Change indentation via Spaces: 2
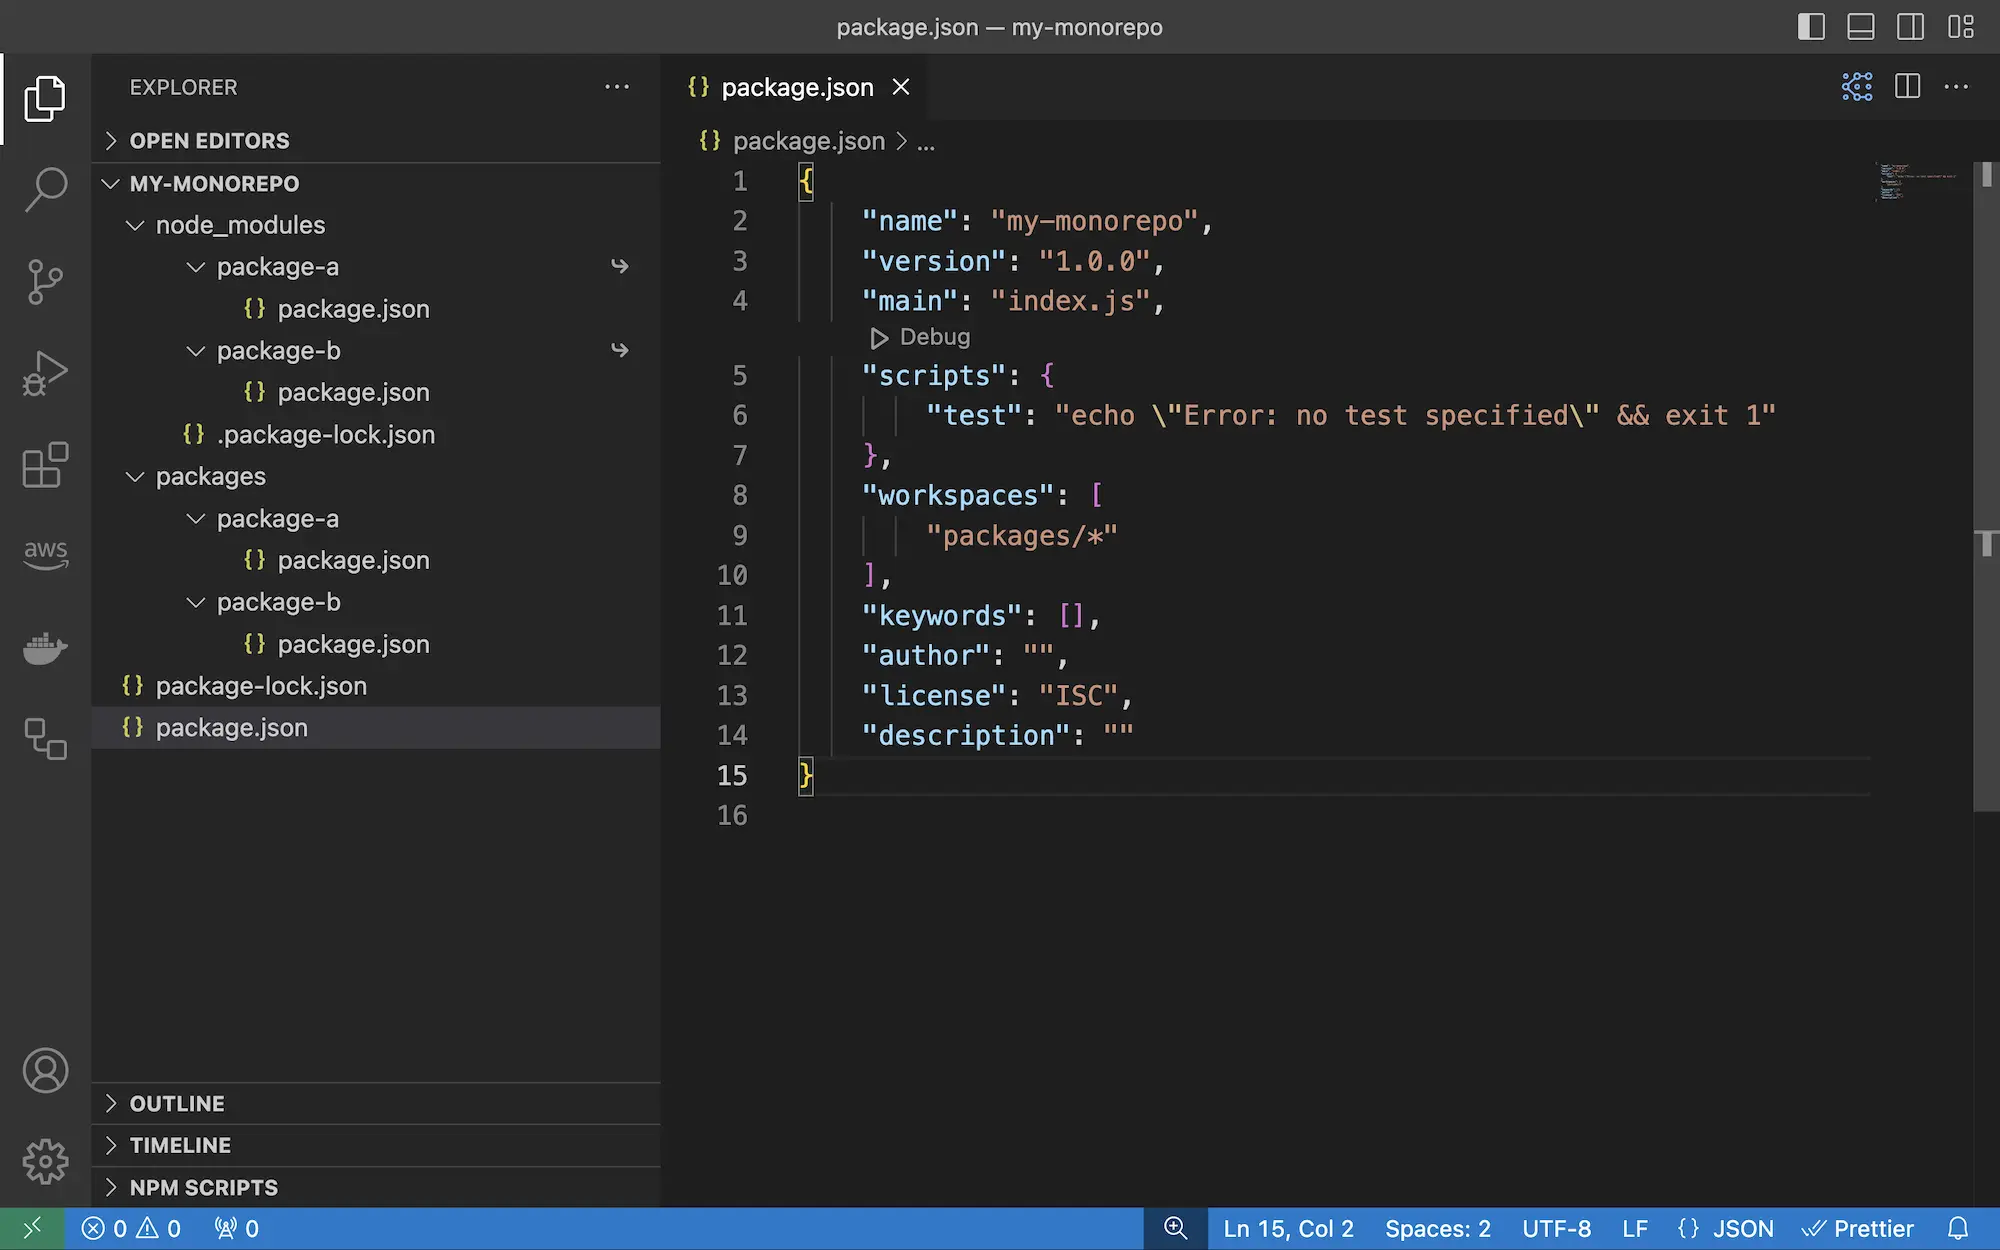Image resolution: width=2000 pixels, height=1250 pixels. [x=1437, y=1229]
